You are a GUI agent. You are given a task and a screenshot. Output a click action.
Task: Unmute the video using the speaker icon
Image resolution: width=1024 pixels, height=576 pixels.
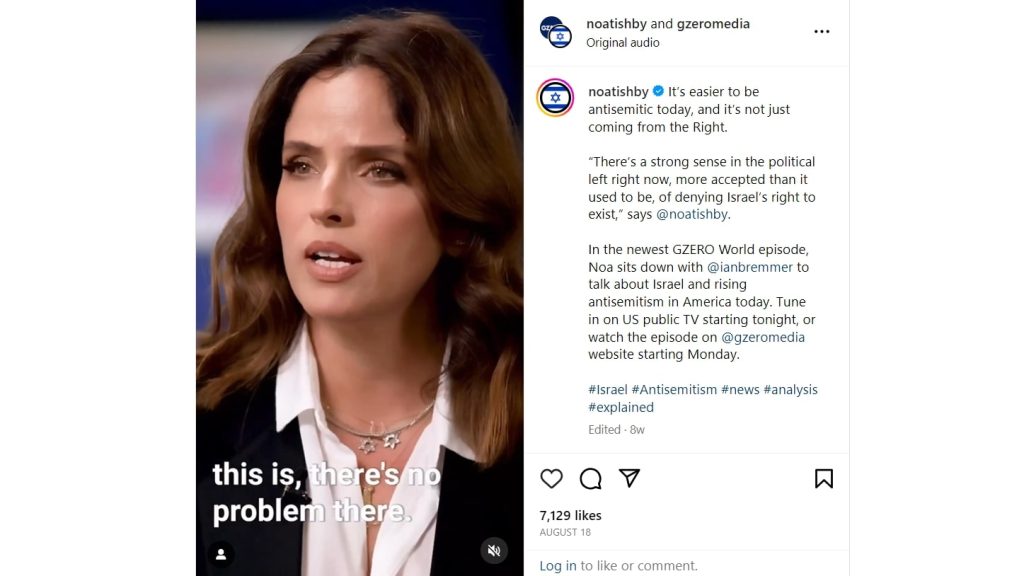point(494,551)
